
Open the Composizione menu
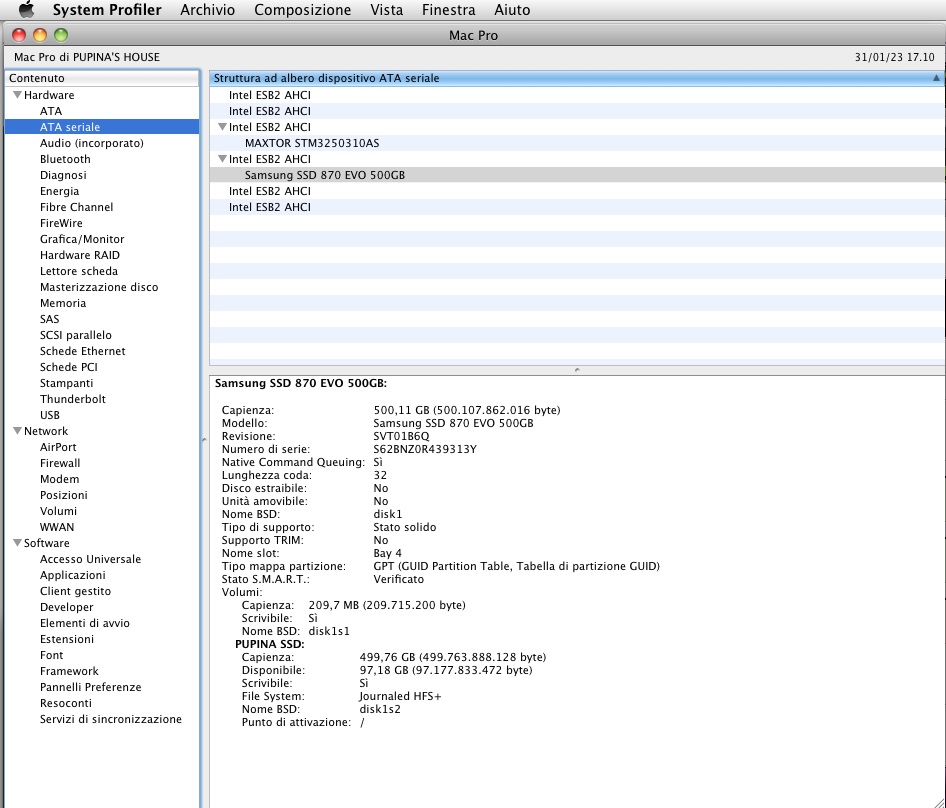(x=302, y=10)
